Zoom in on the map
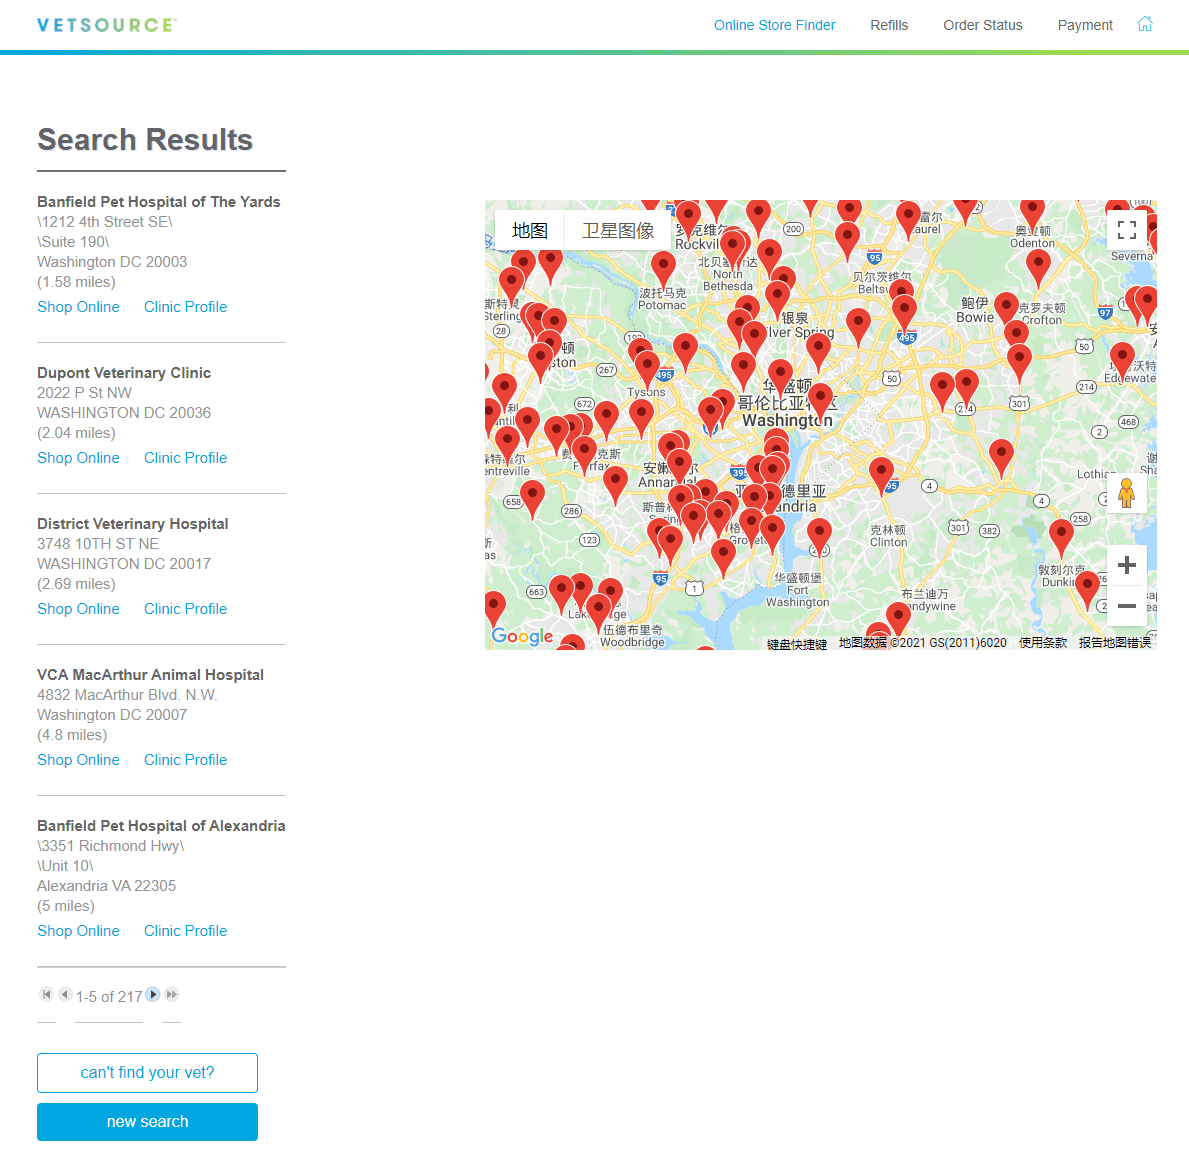 pos(1126,565)
